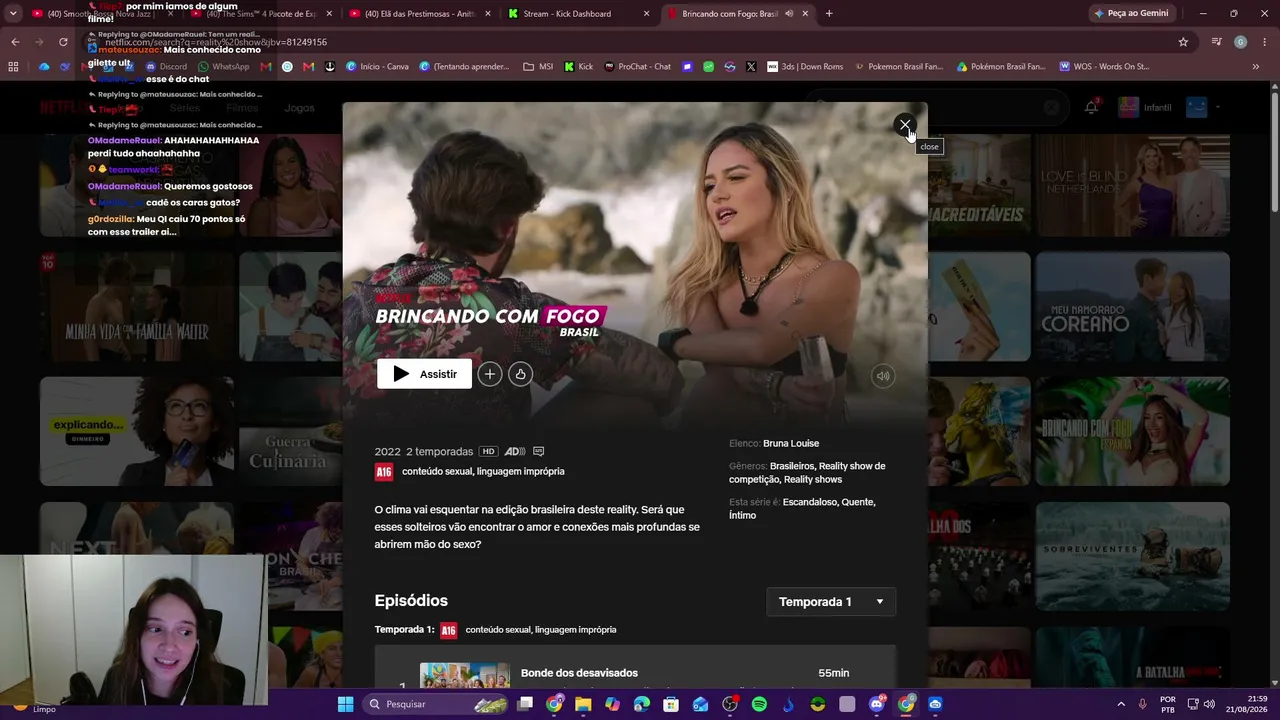Click the Bruna Louise cast link
The height and width of the screenshot is (720, 1280).
(791, 444)
